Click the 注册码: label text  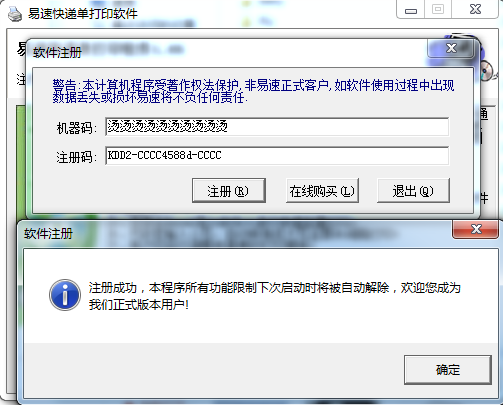[x=77, y=157]
